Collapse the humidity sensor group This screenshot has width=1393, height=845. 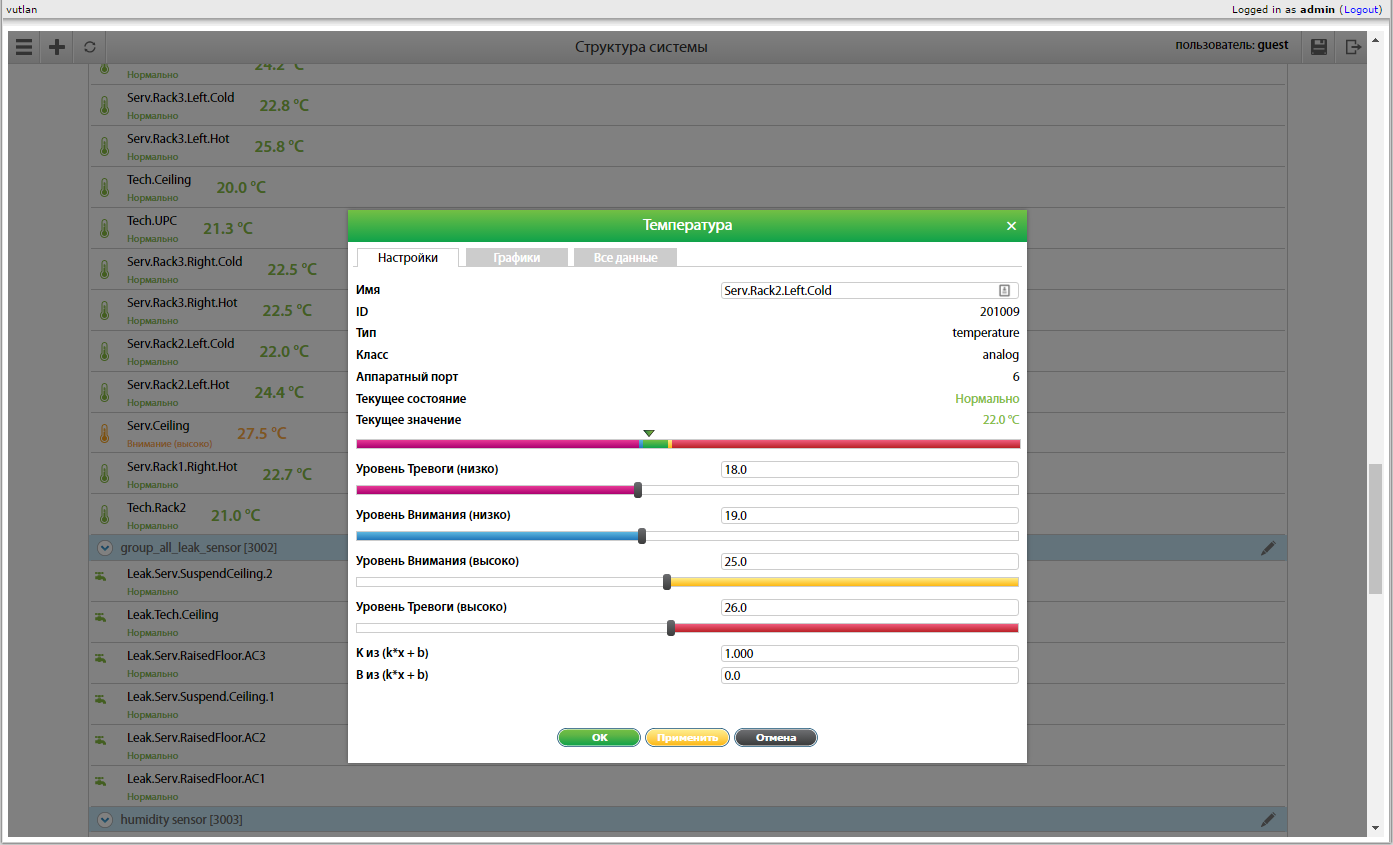tap(104, 820)
